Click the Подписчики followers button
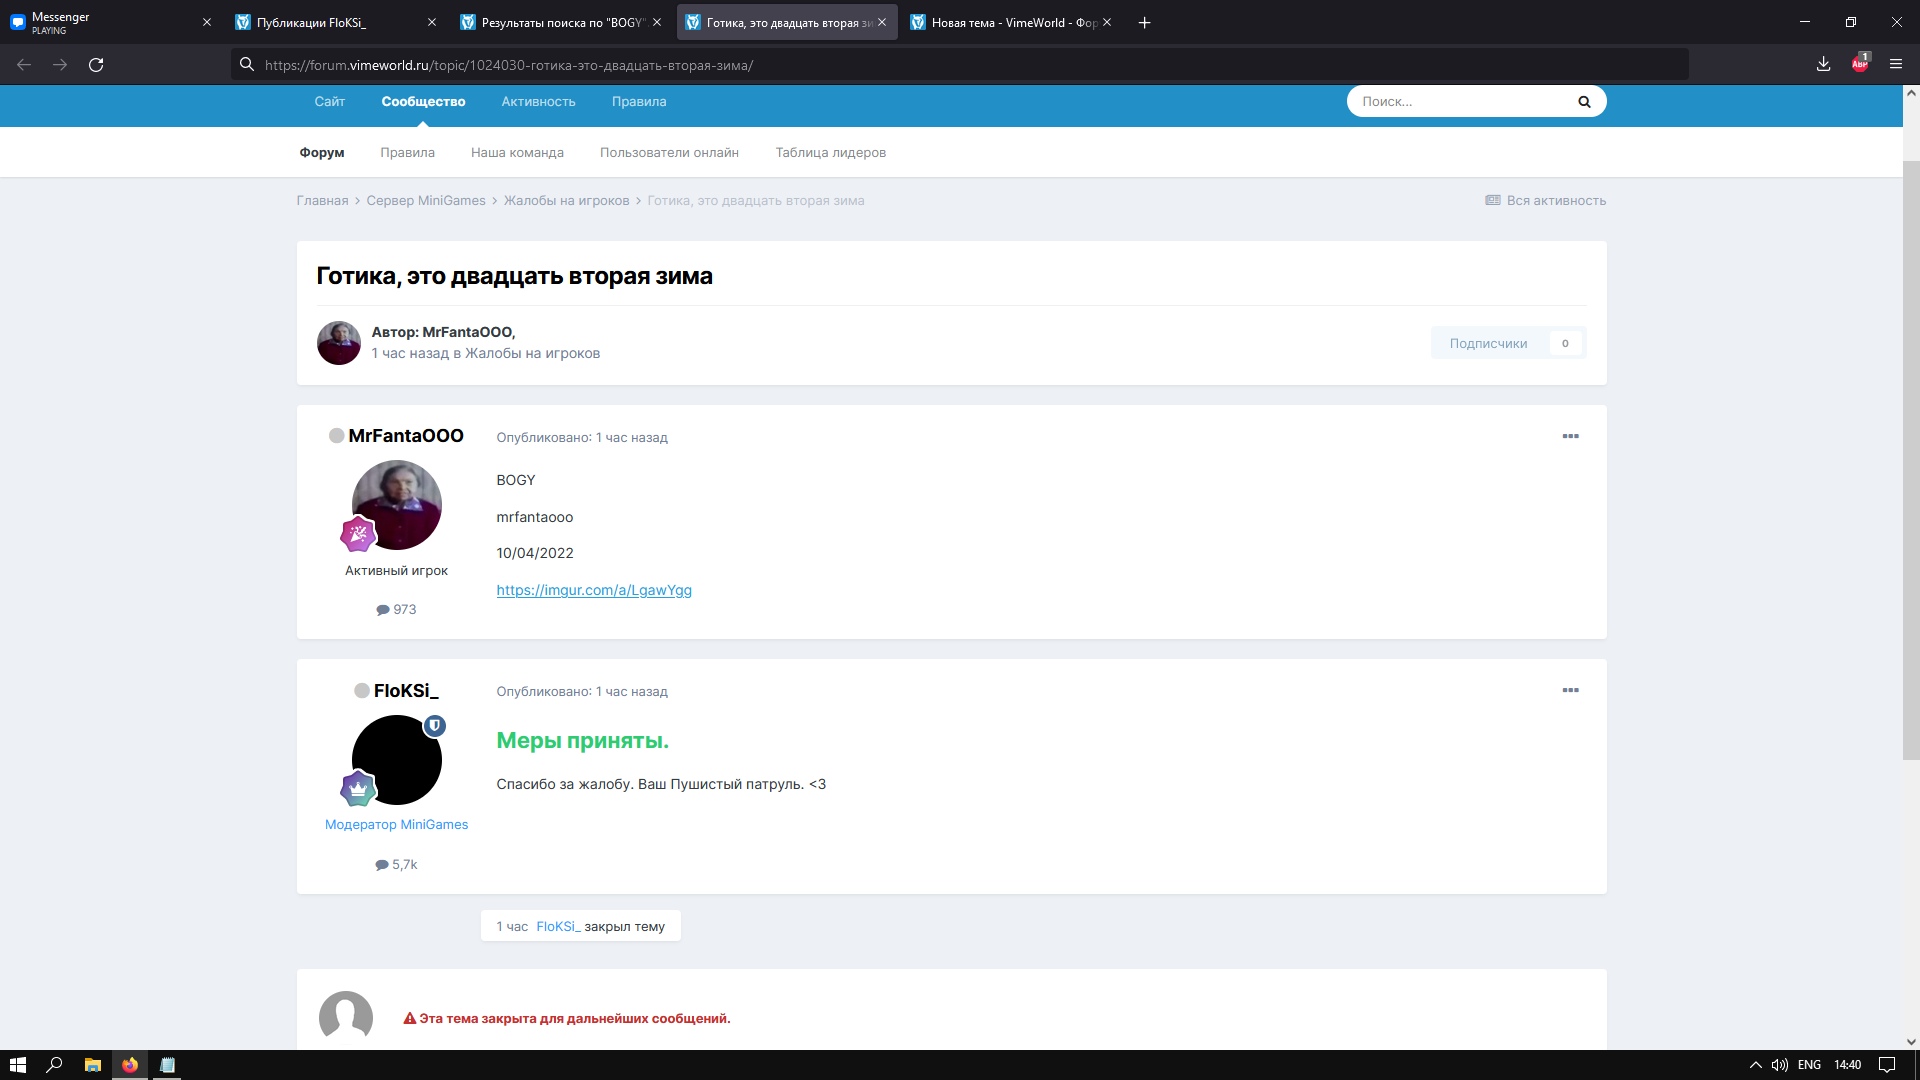The height and width of the screenshot is (1080, 1920). point(1488,343)
